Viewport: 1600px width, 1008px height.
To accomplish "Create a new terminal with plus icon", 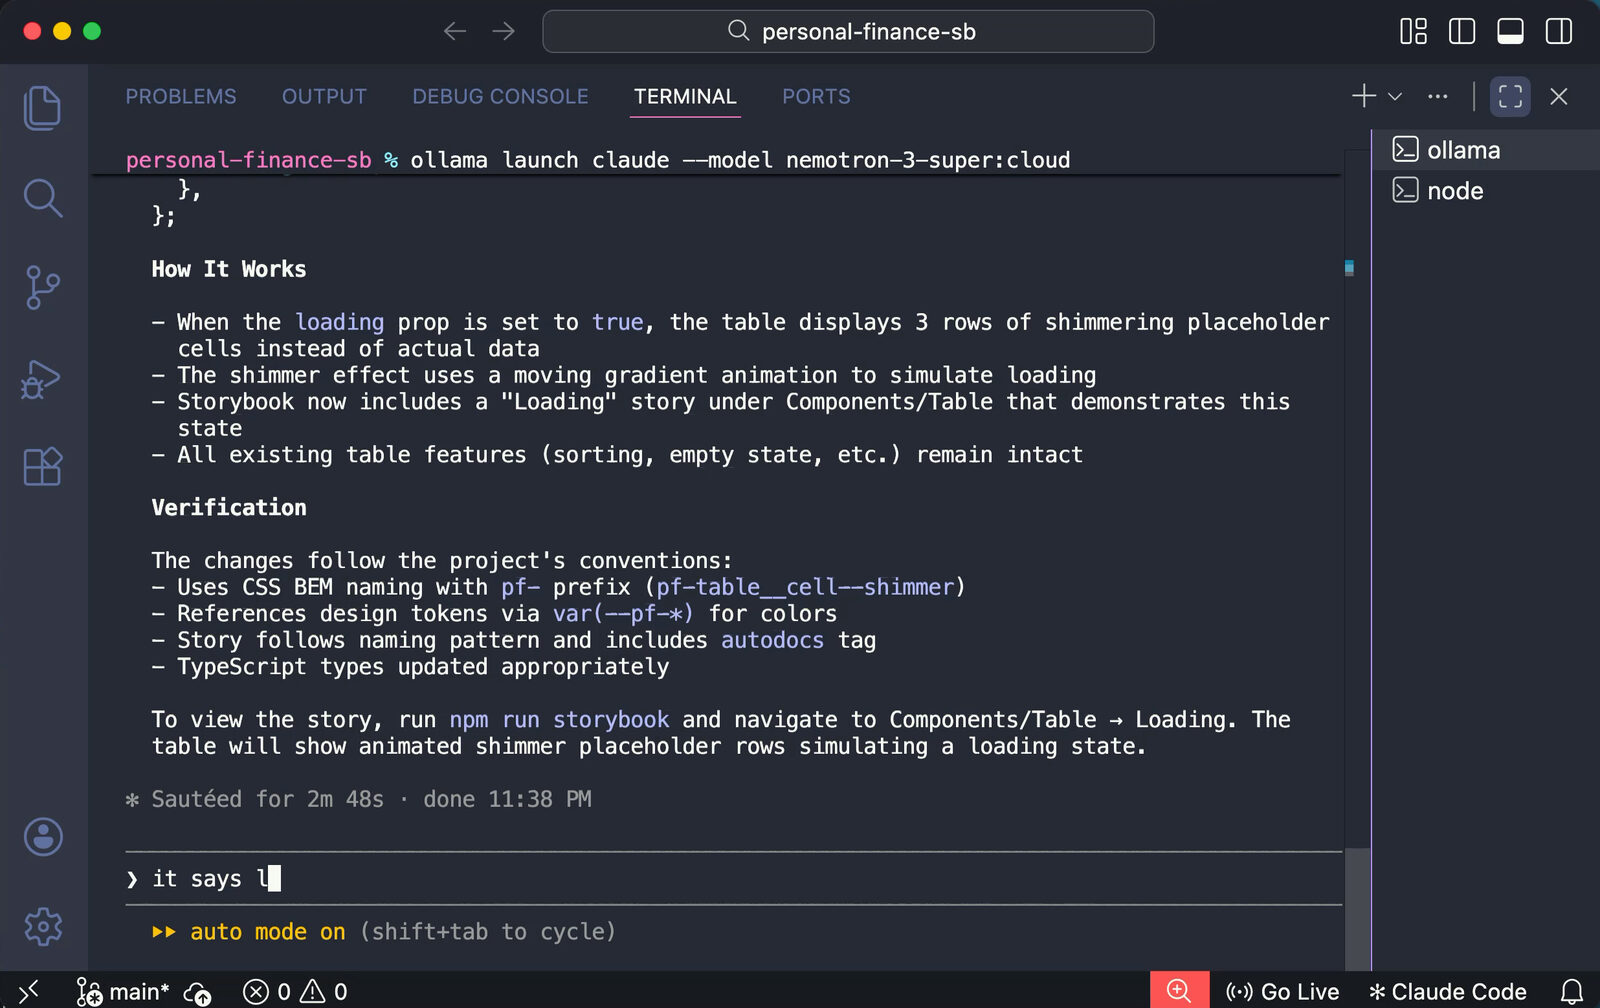I will pos(1364,96).
